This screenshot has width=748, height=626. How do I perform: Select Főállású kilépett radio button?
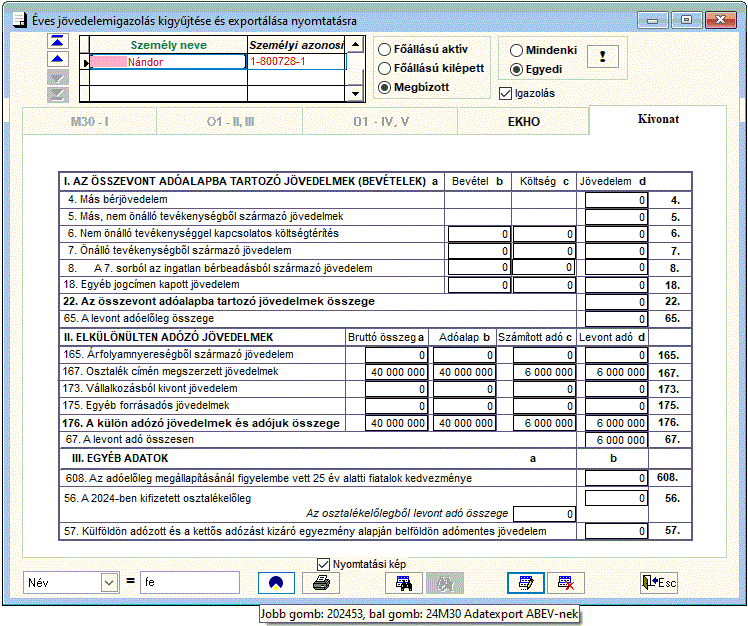pos(384,69)
